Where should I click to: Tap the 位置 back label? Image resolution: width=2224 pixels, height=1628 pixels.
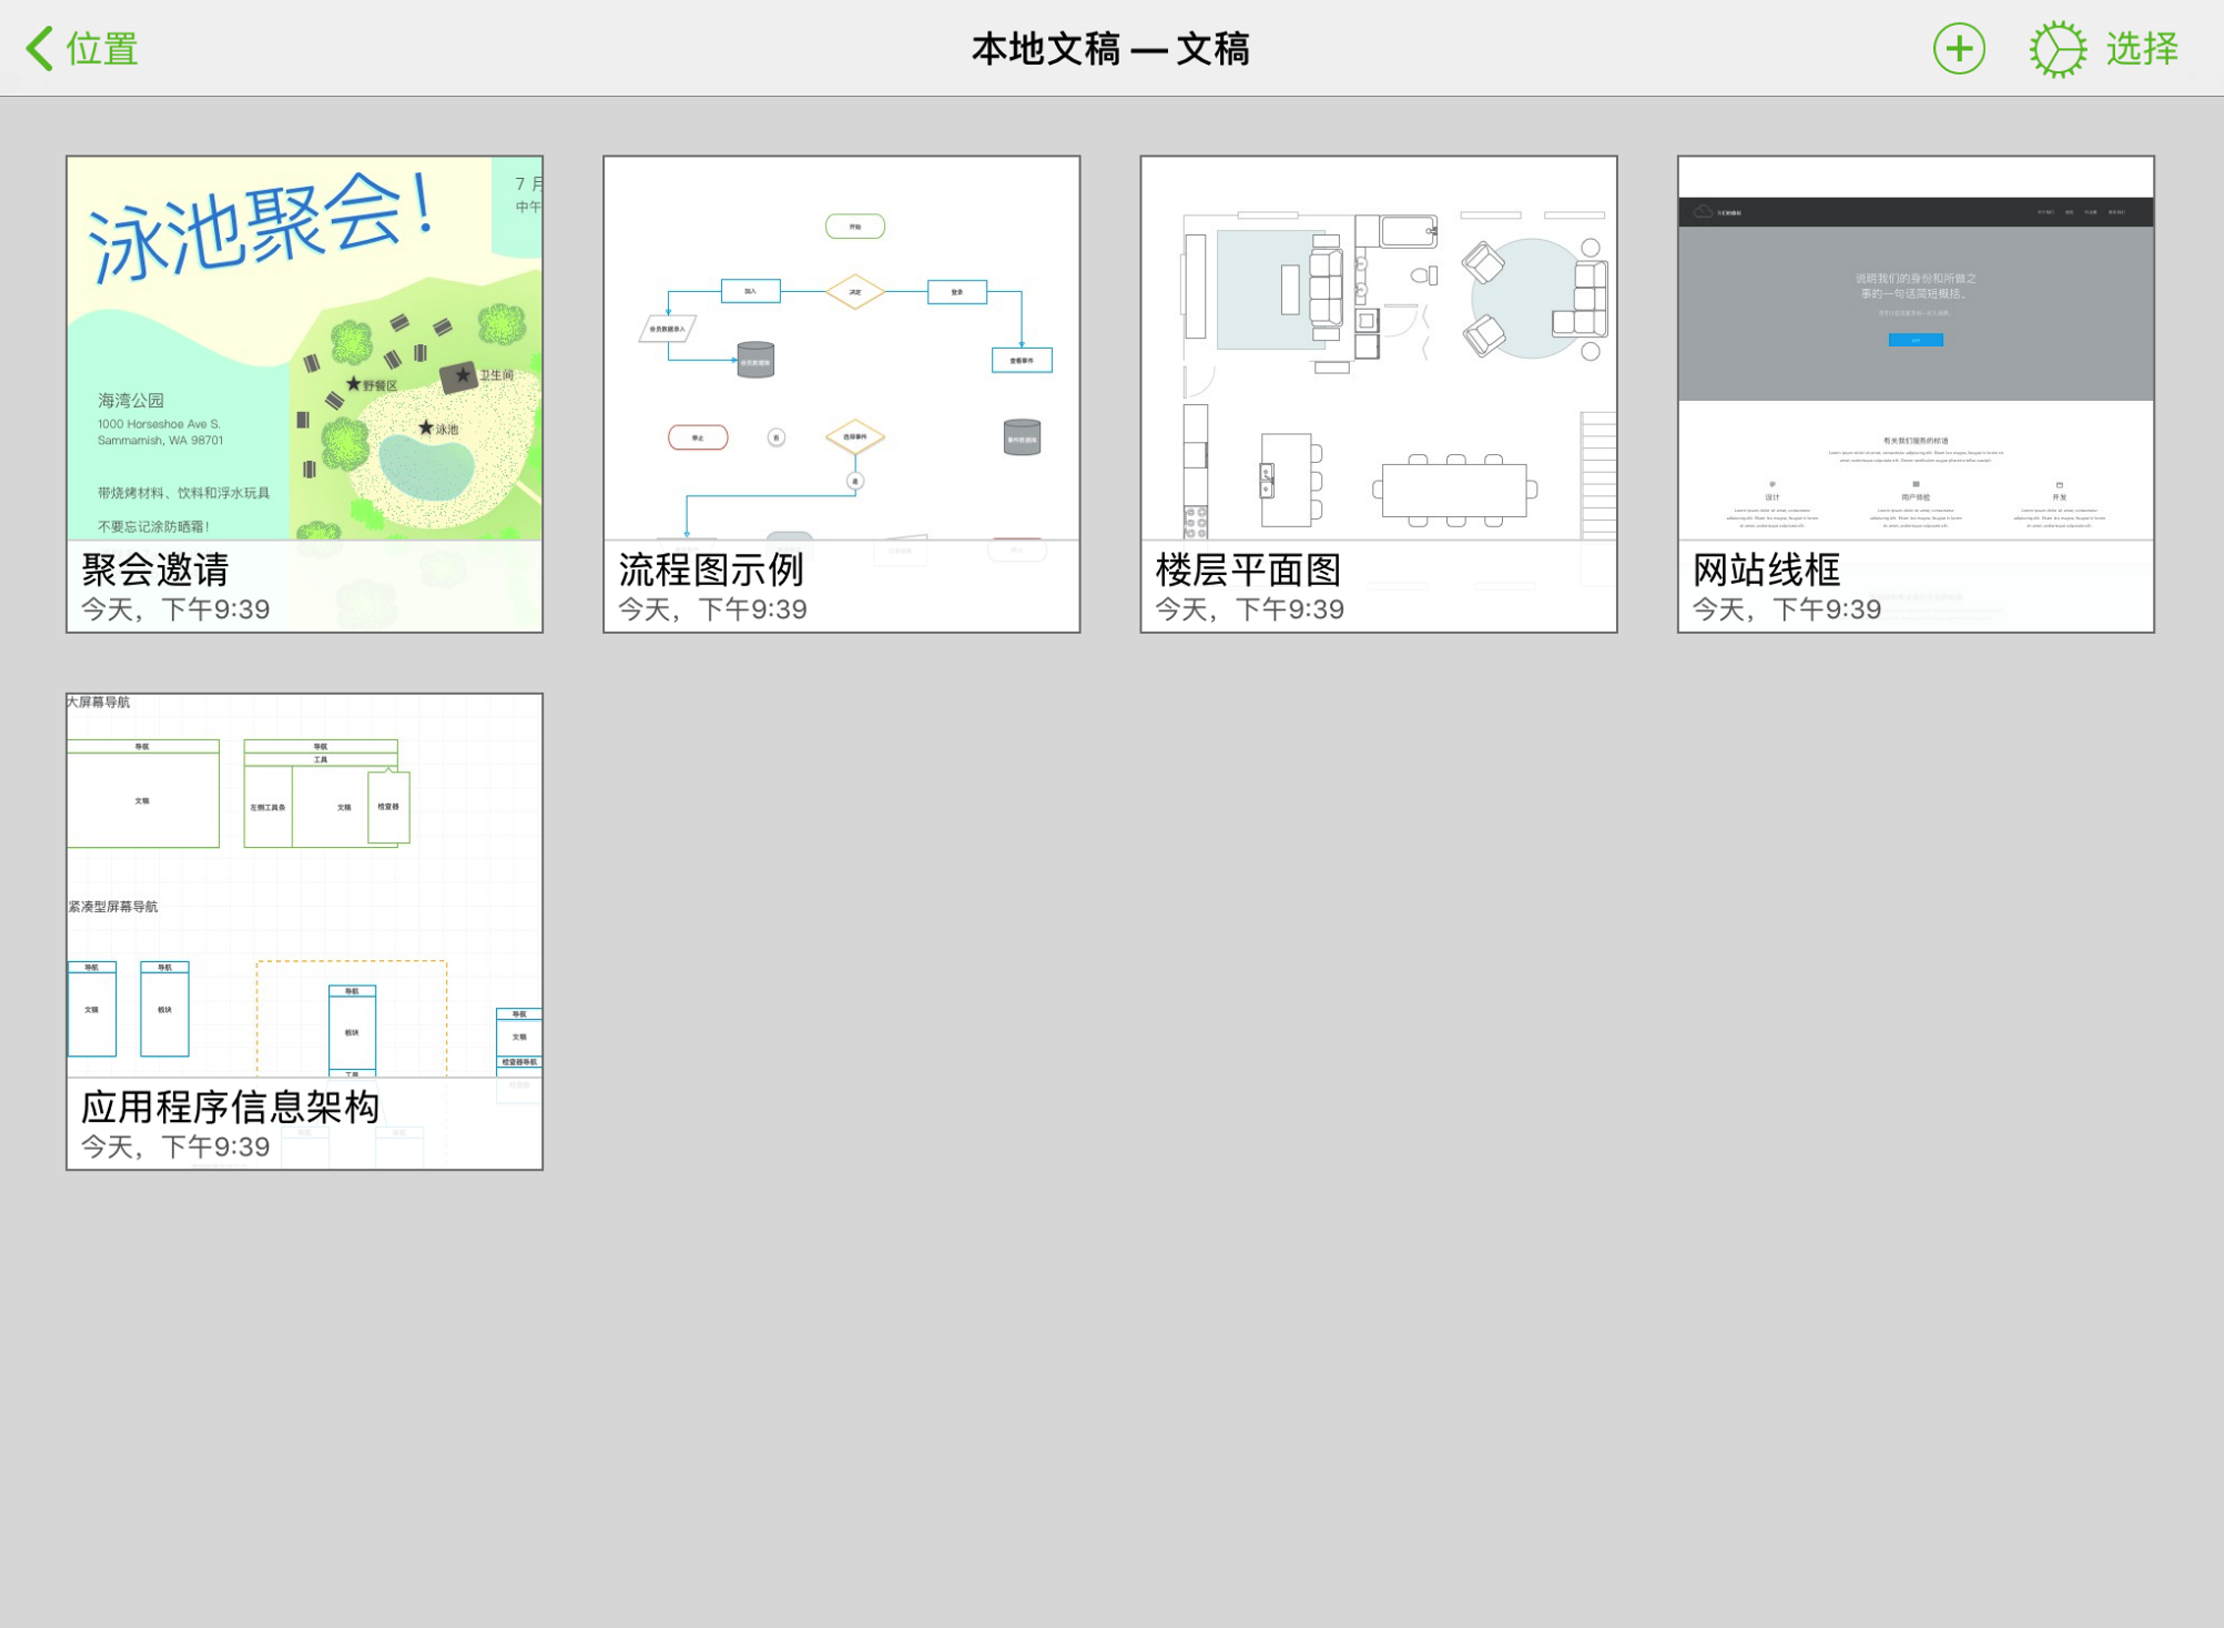click(x=102, y=48)
